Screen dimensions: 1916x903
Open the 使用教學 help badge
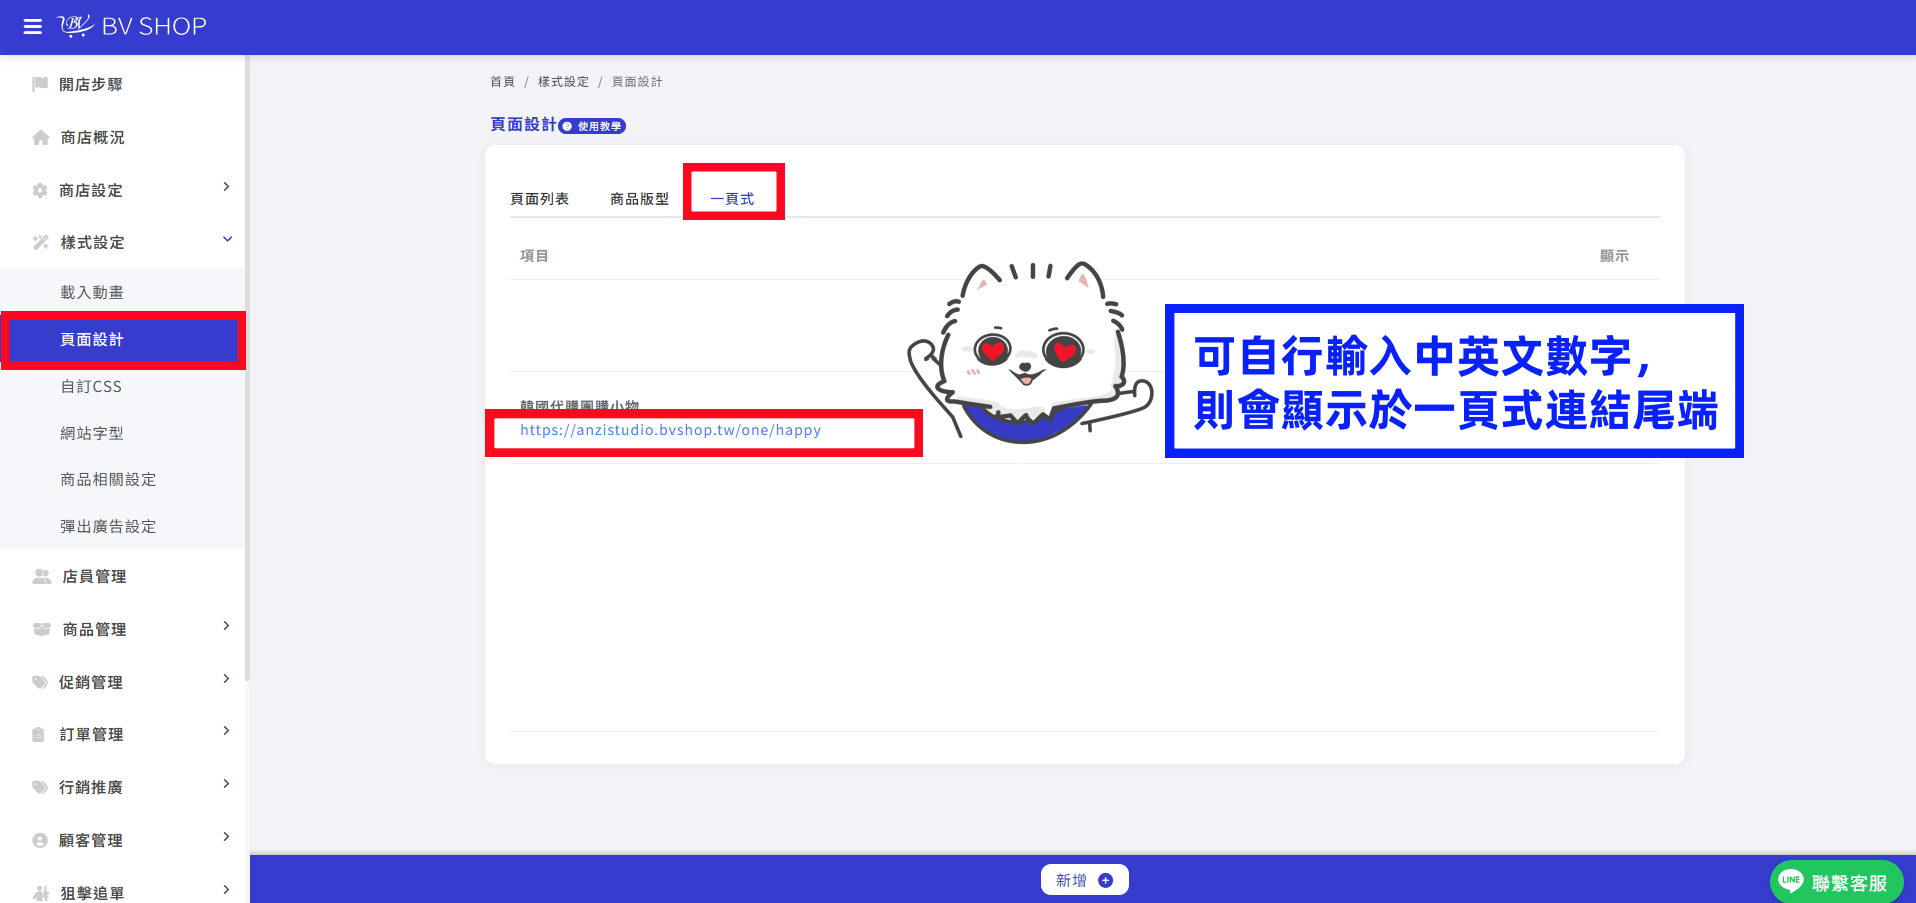(x=592, y=126)
